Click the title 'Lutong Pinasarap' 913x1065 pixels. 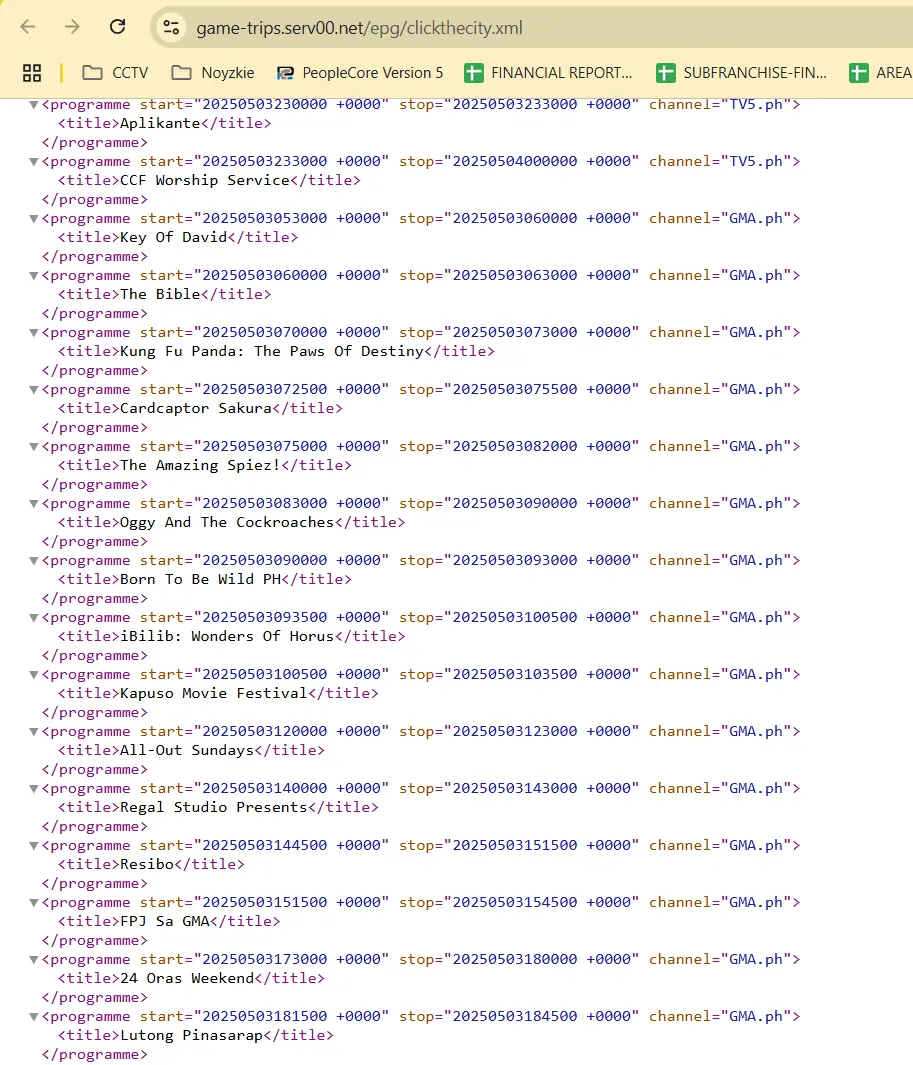(192, 1036)
